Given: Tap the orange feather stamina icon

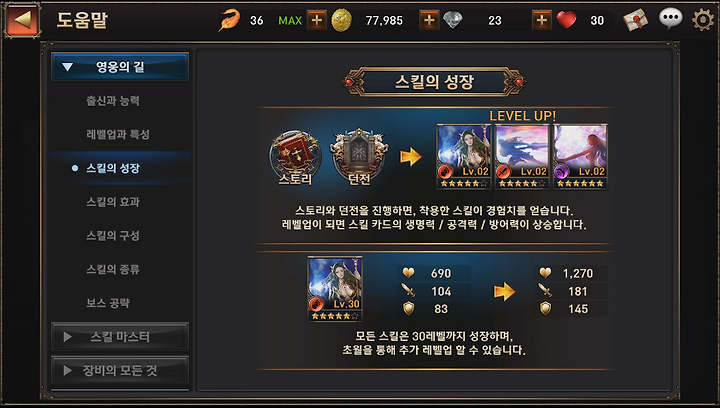Looking at the screenshot, I should (x=229, y=20).
